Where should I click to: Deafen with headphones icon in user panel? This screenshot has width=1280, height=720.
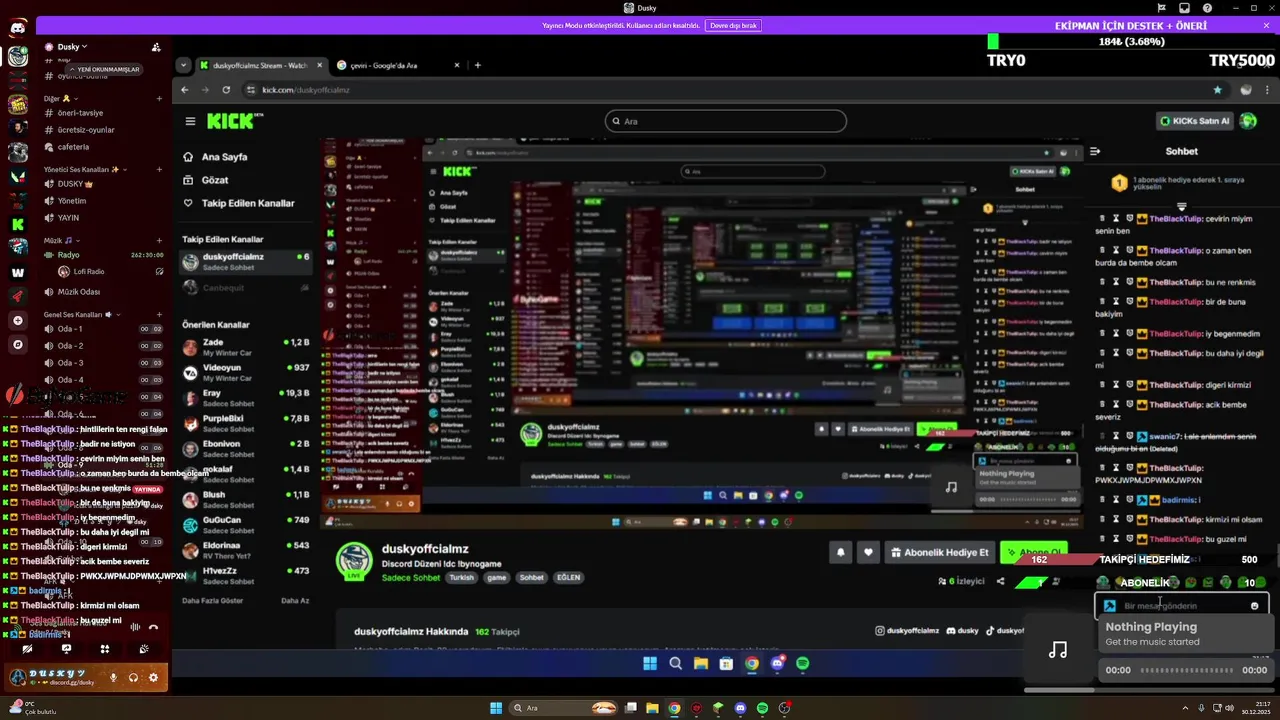click(x=133, y=677)
